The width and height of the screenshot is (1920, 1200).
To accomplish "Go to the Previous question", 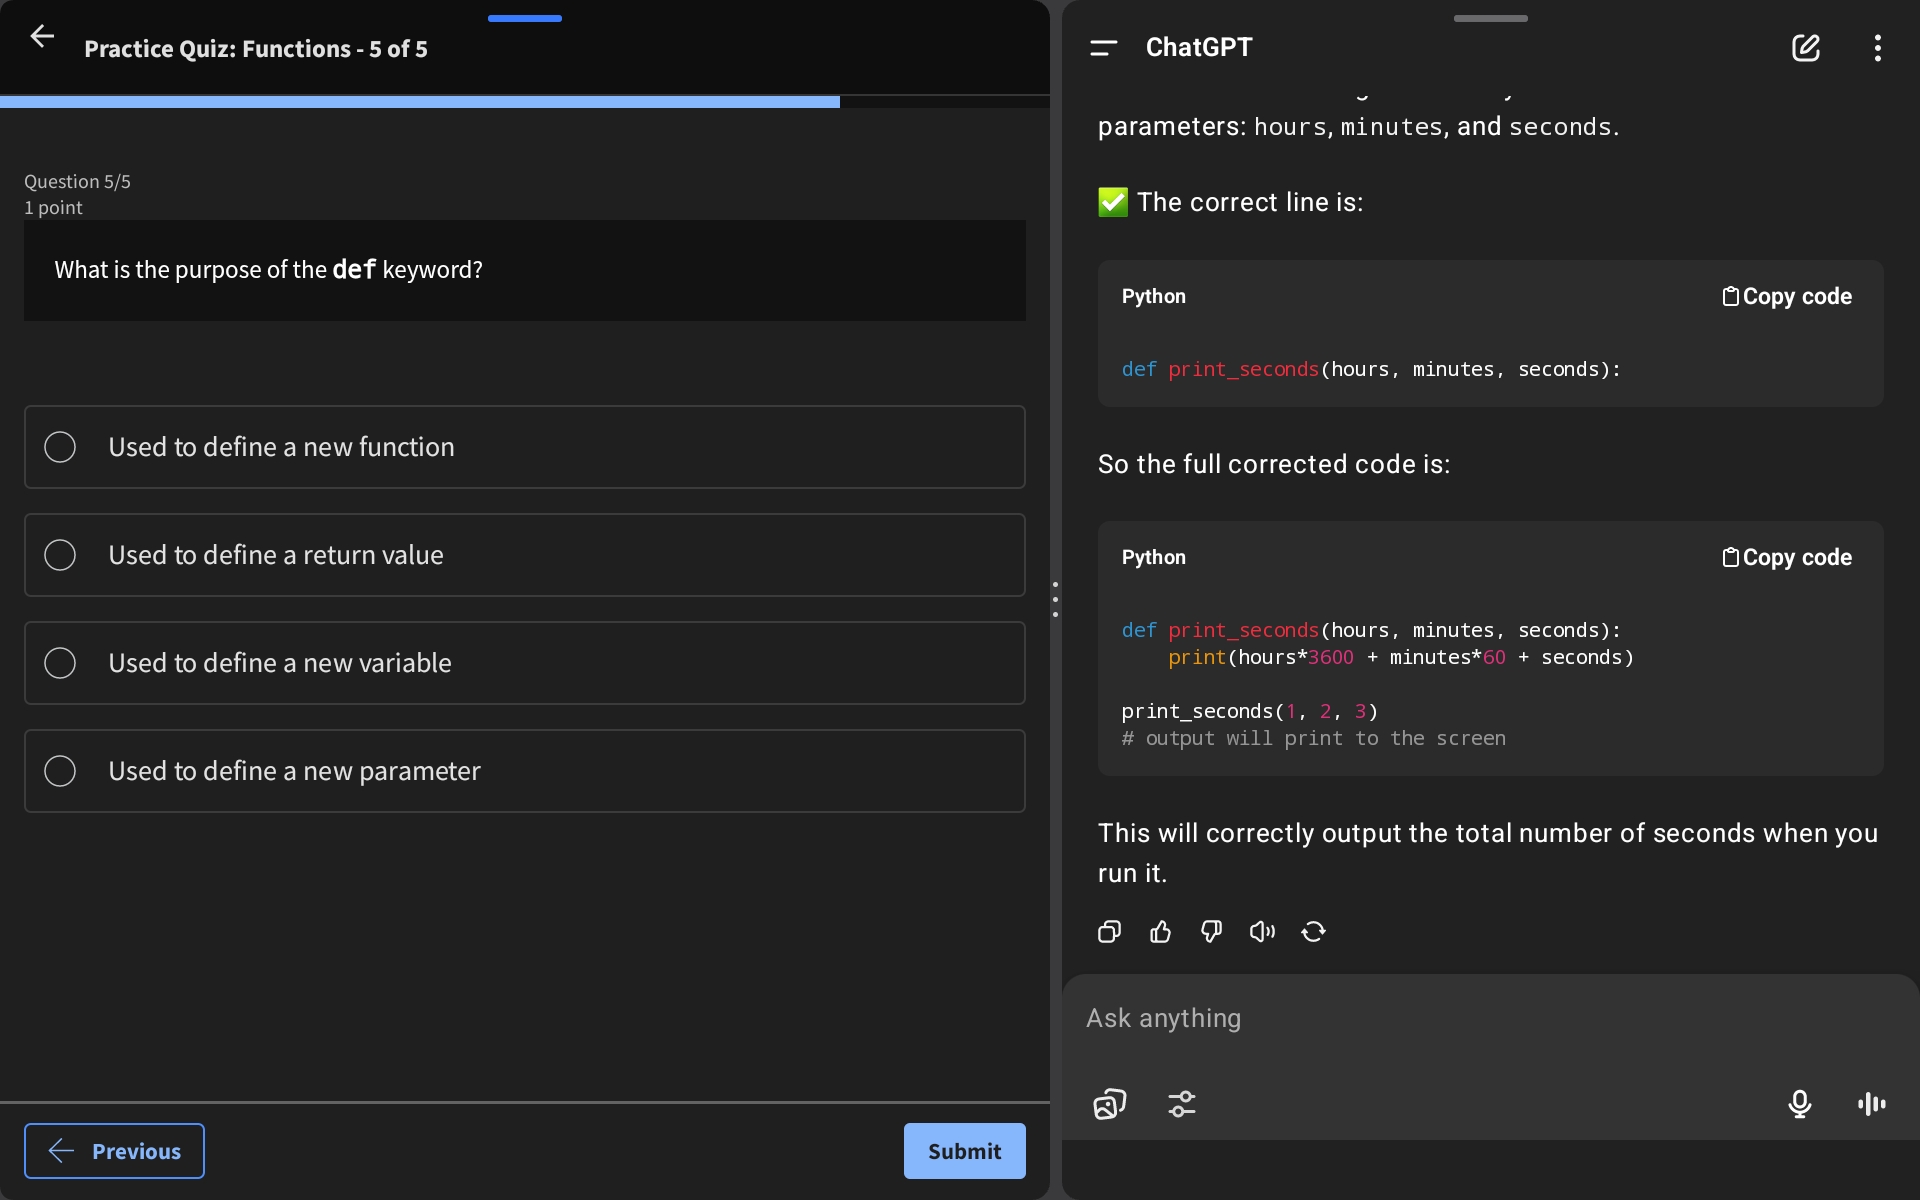I will tap(114, 1151).
